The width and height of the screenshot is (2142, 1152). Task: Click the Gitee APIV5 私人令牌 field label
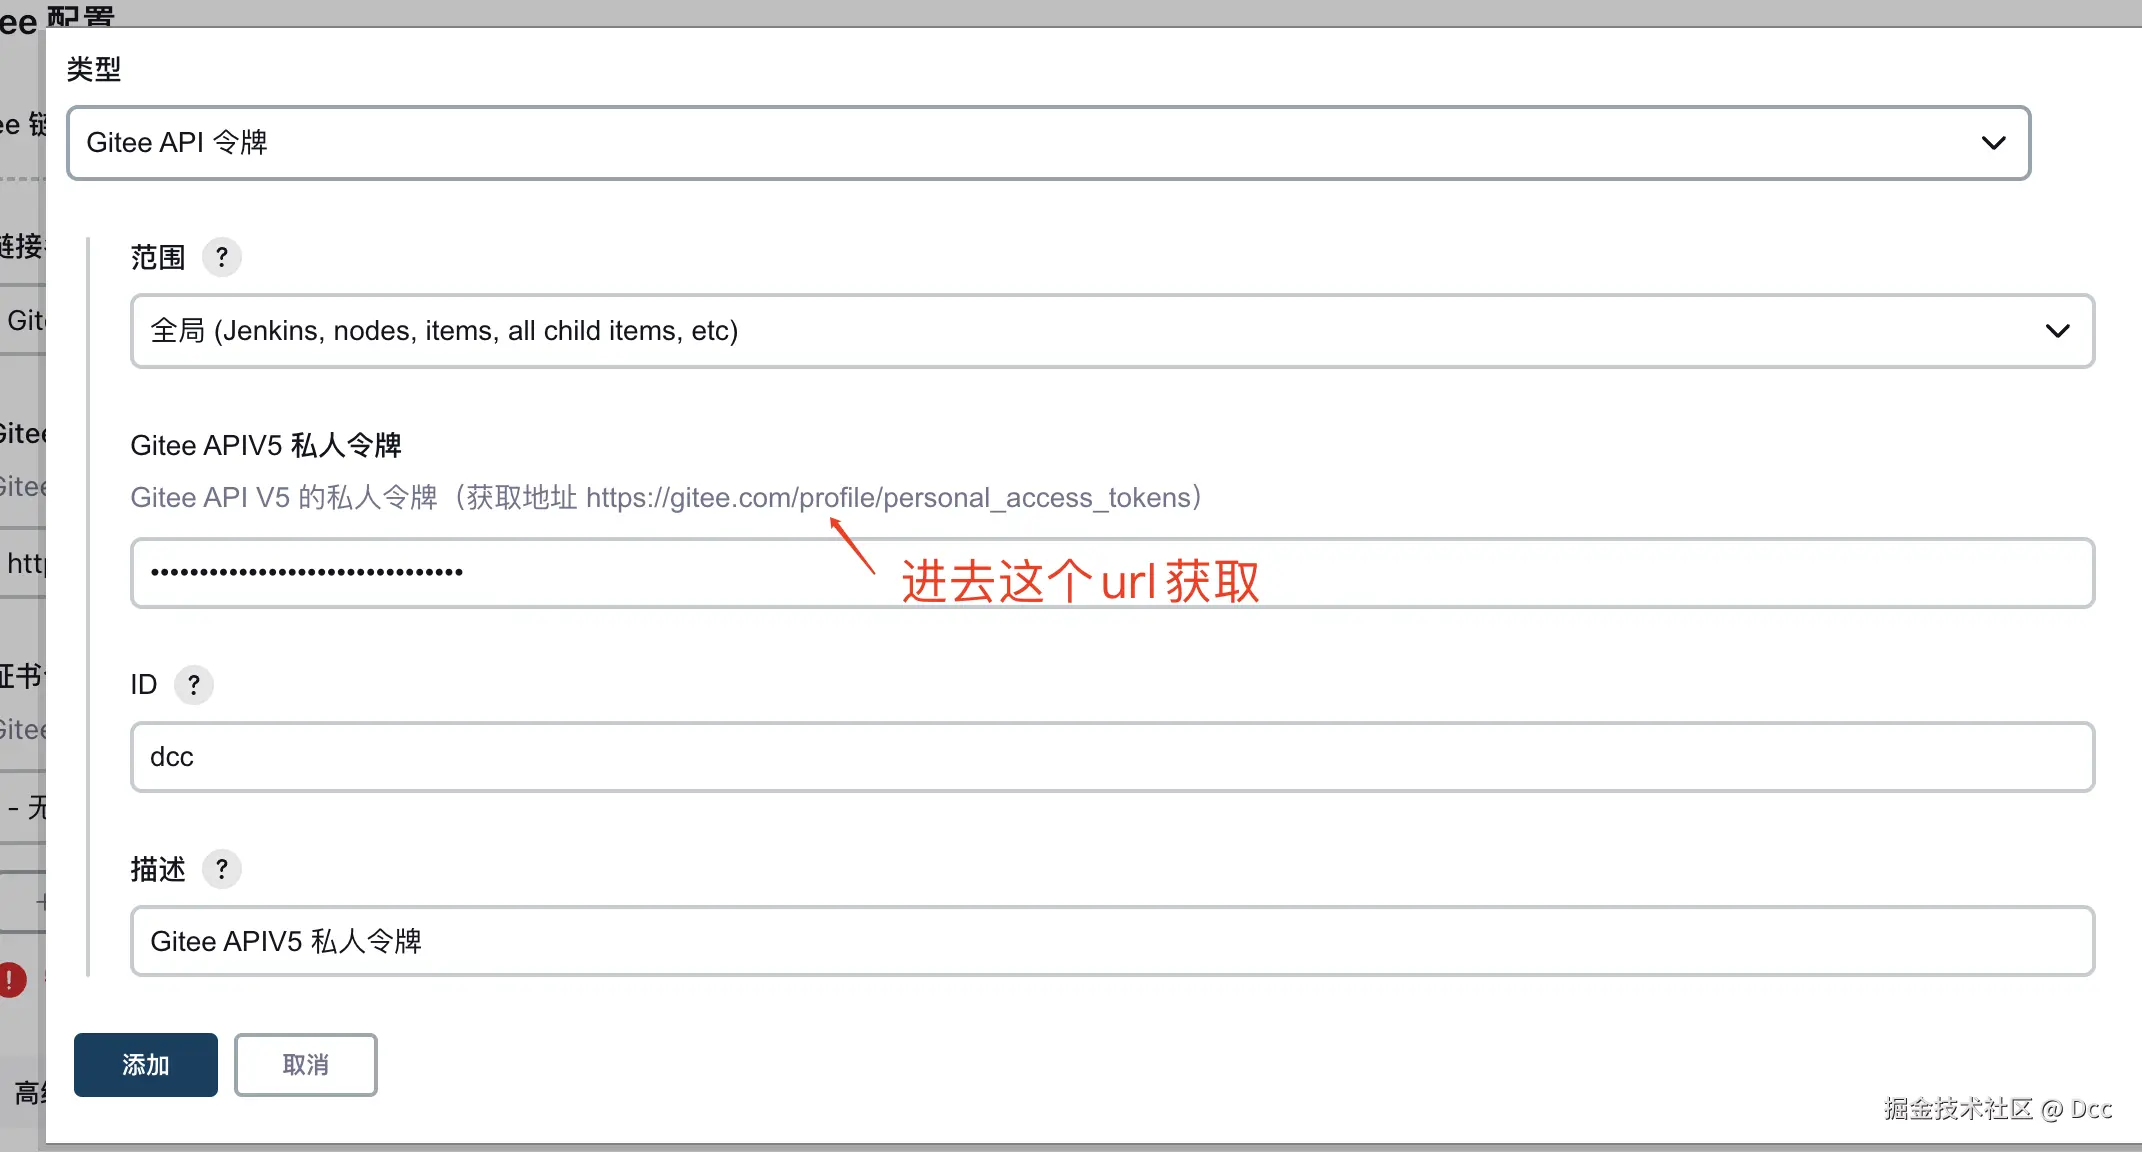click(x=266, y=446)
